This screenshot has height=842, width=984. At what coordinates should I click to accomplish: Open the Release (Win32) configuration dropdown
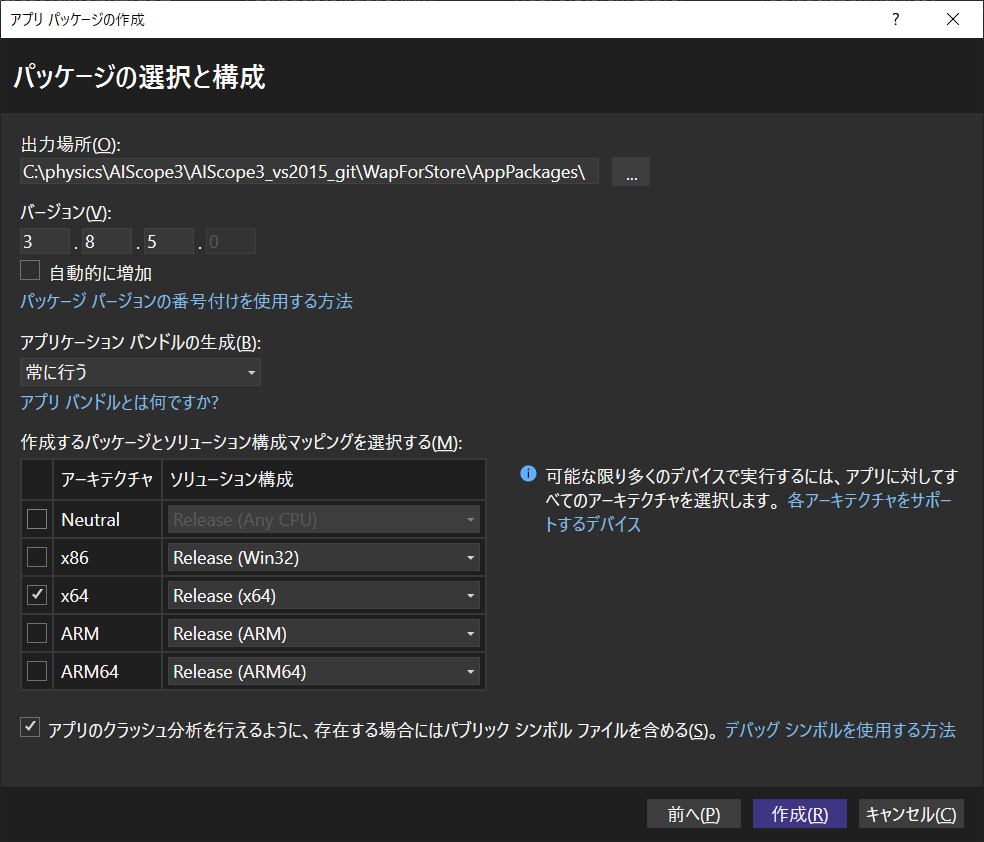click(x=470, y=557)
